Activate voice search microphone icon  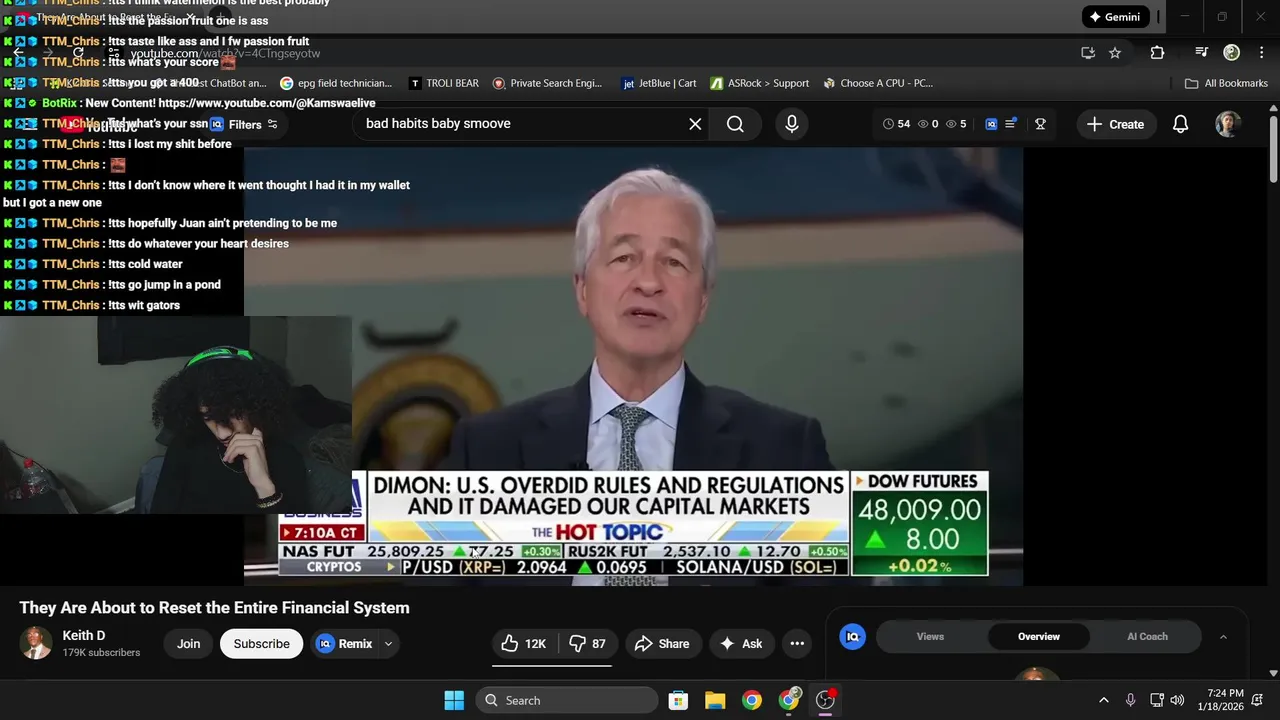792,124
